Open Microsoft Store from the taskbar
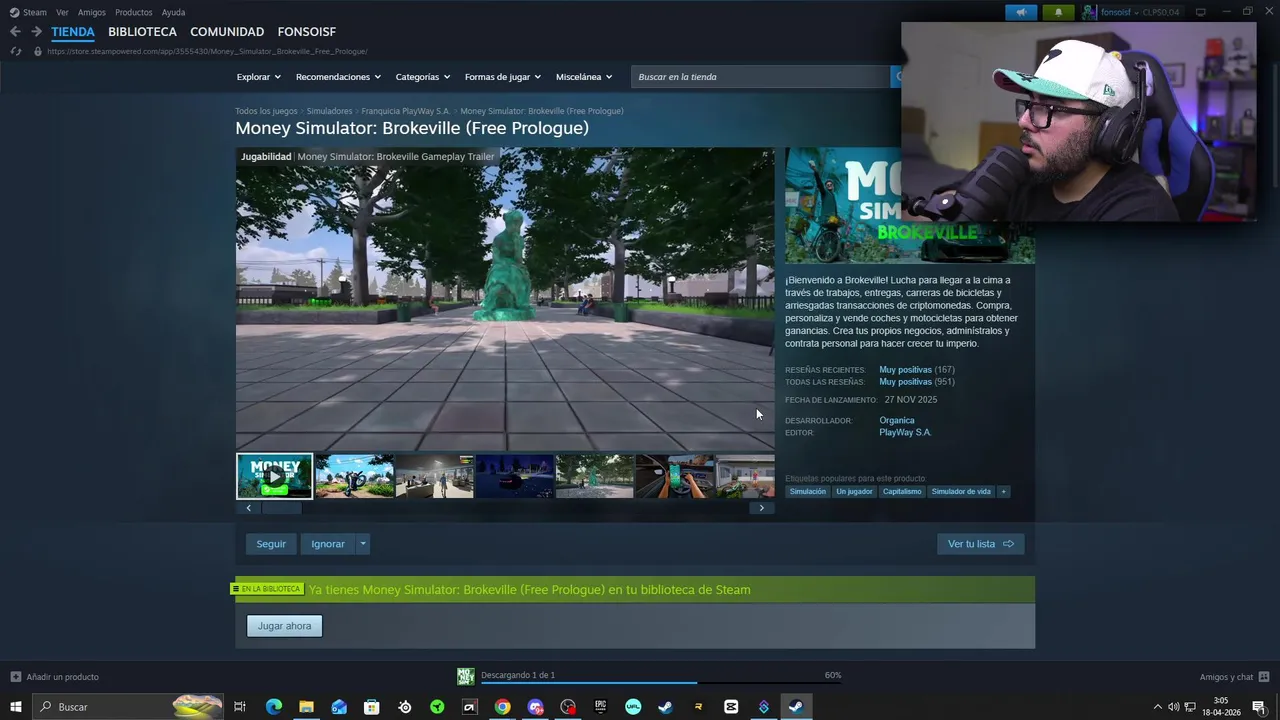The image size is (1280, 720). click(x=371, y=707)
